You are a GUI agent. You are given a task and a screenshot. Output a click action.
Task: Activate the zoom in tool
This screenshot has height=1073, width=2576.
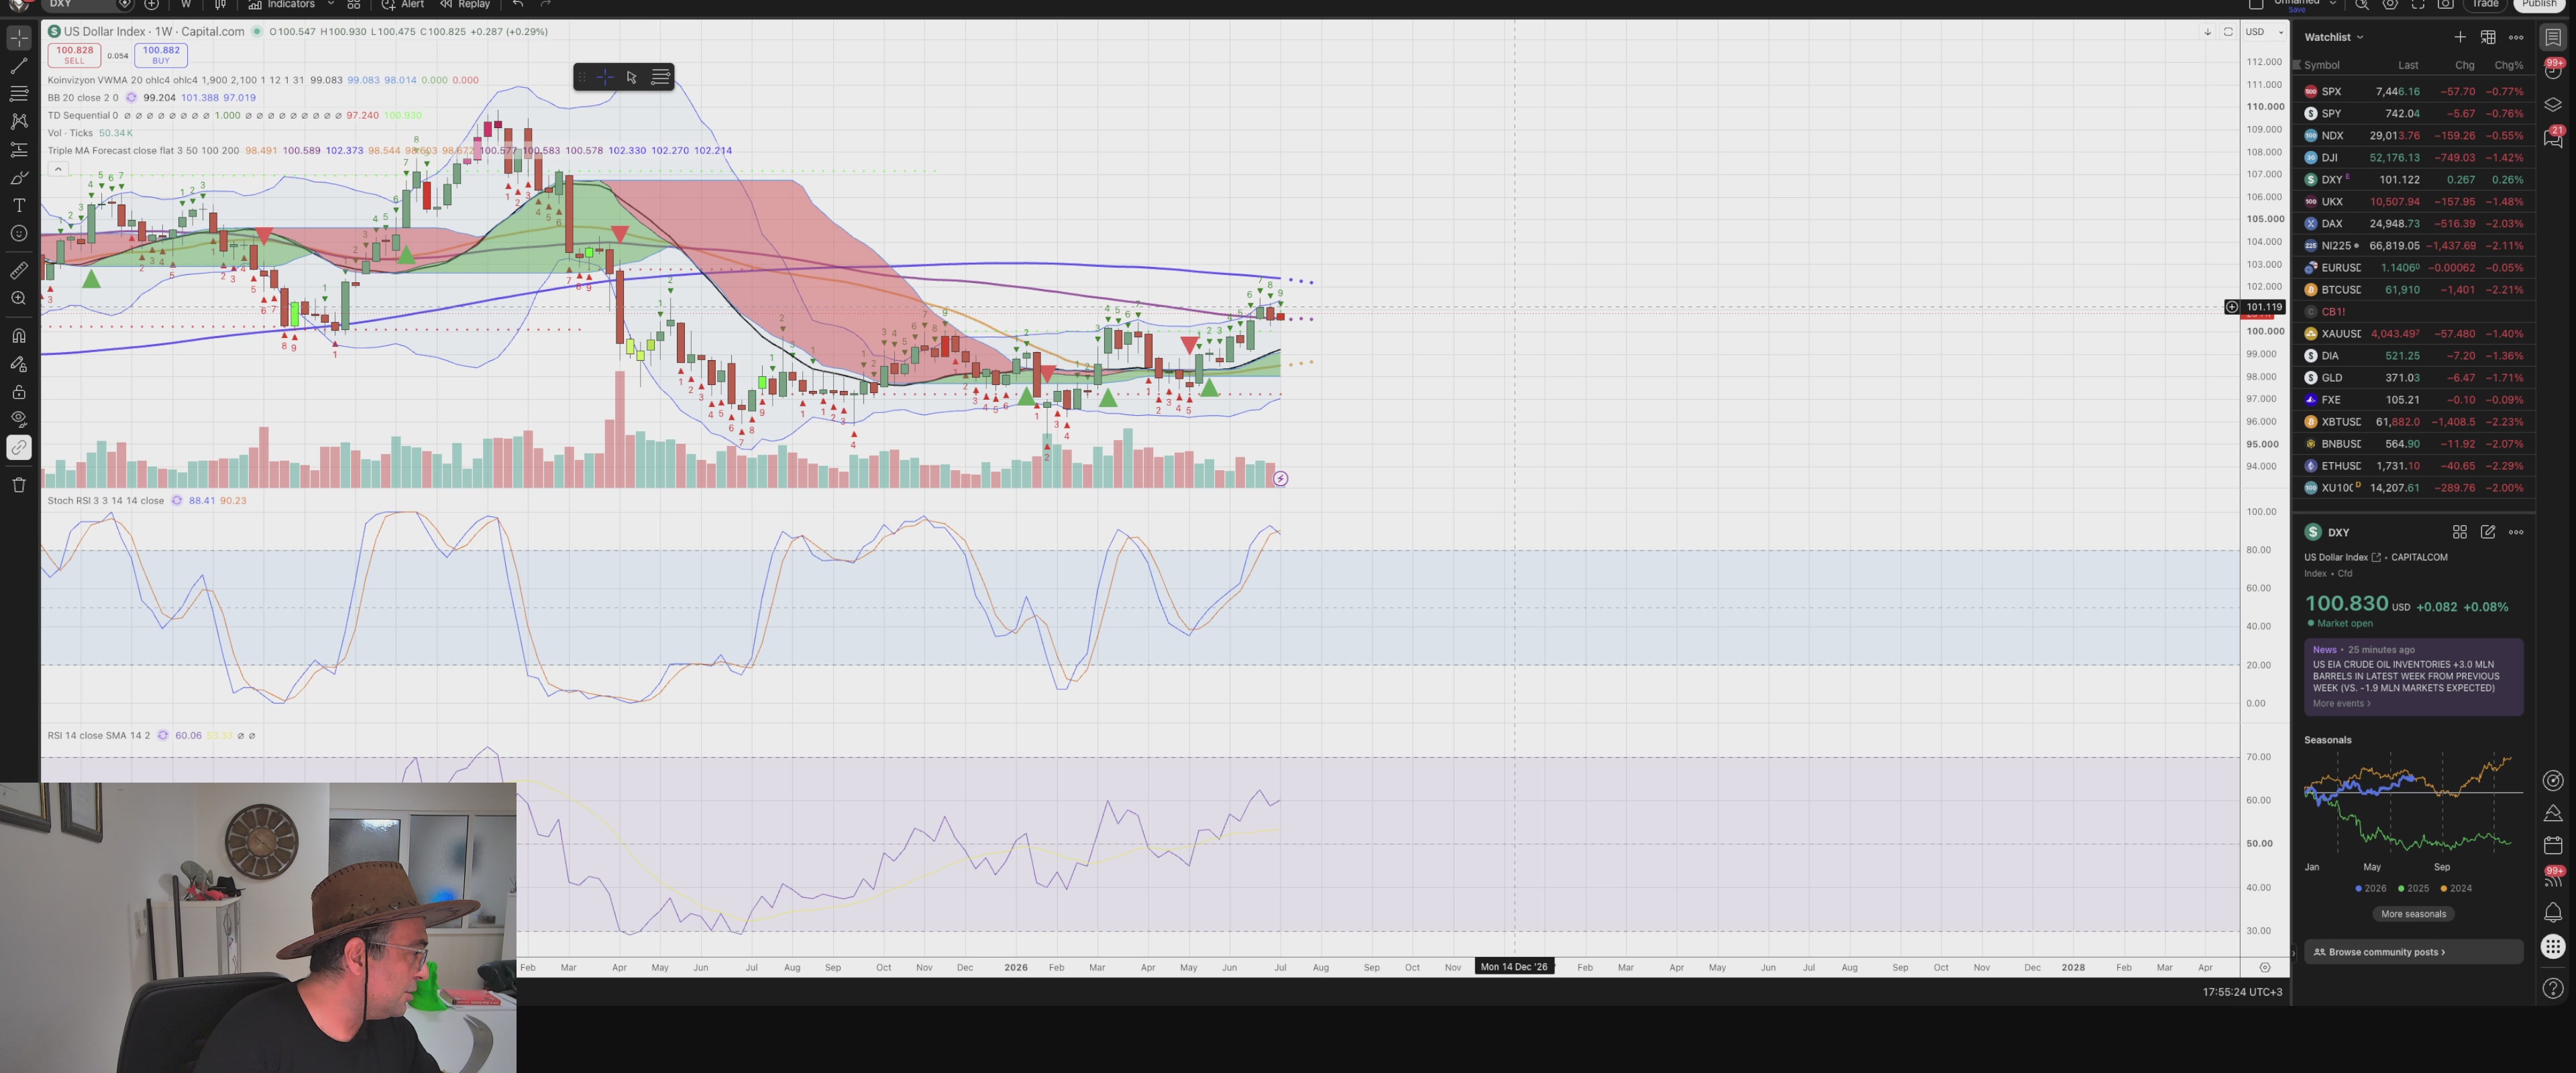coord(19,299)
